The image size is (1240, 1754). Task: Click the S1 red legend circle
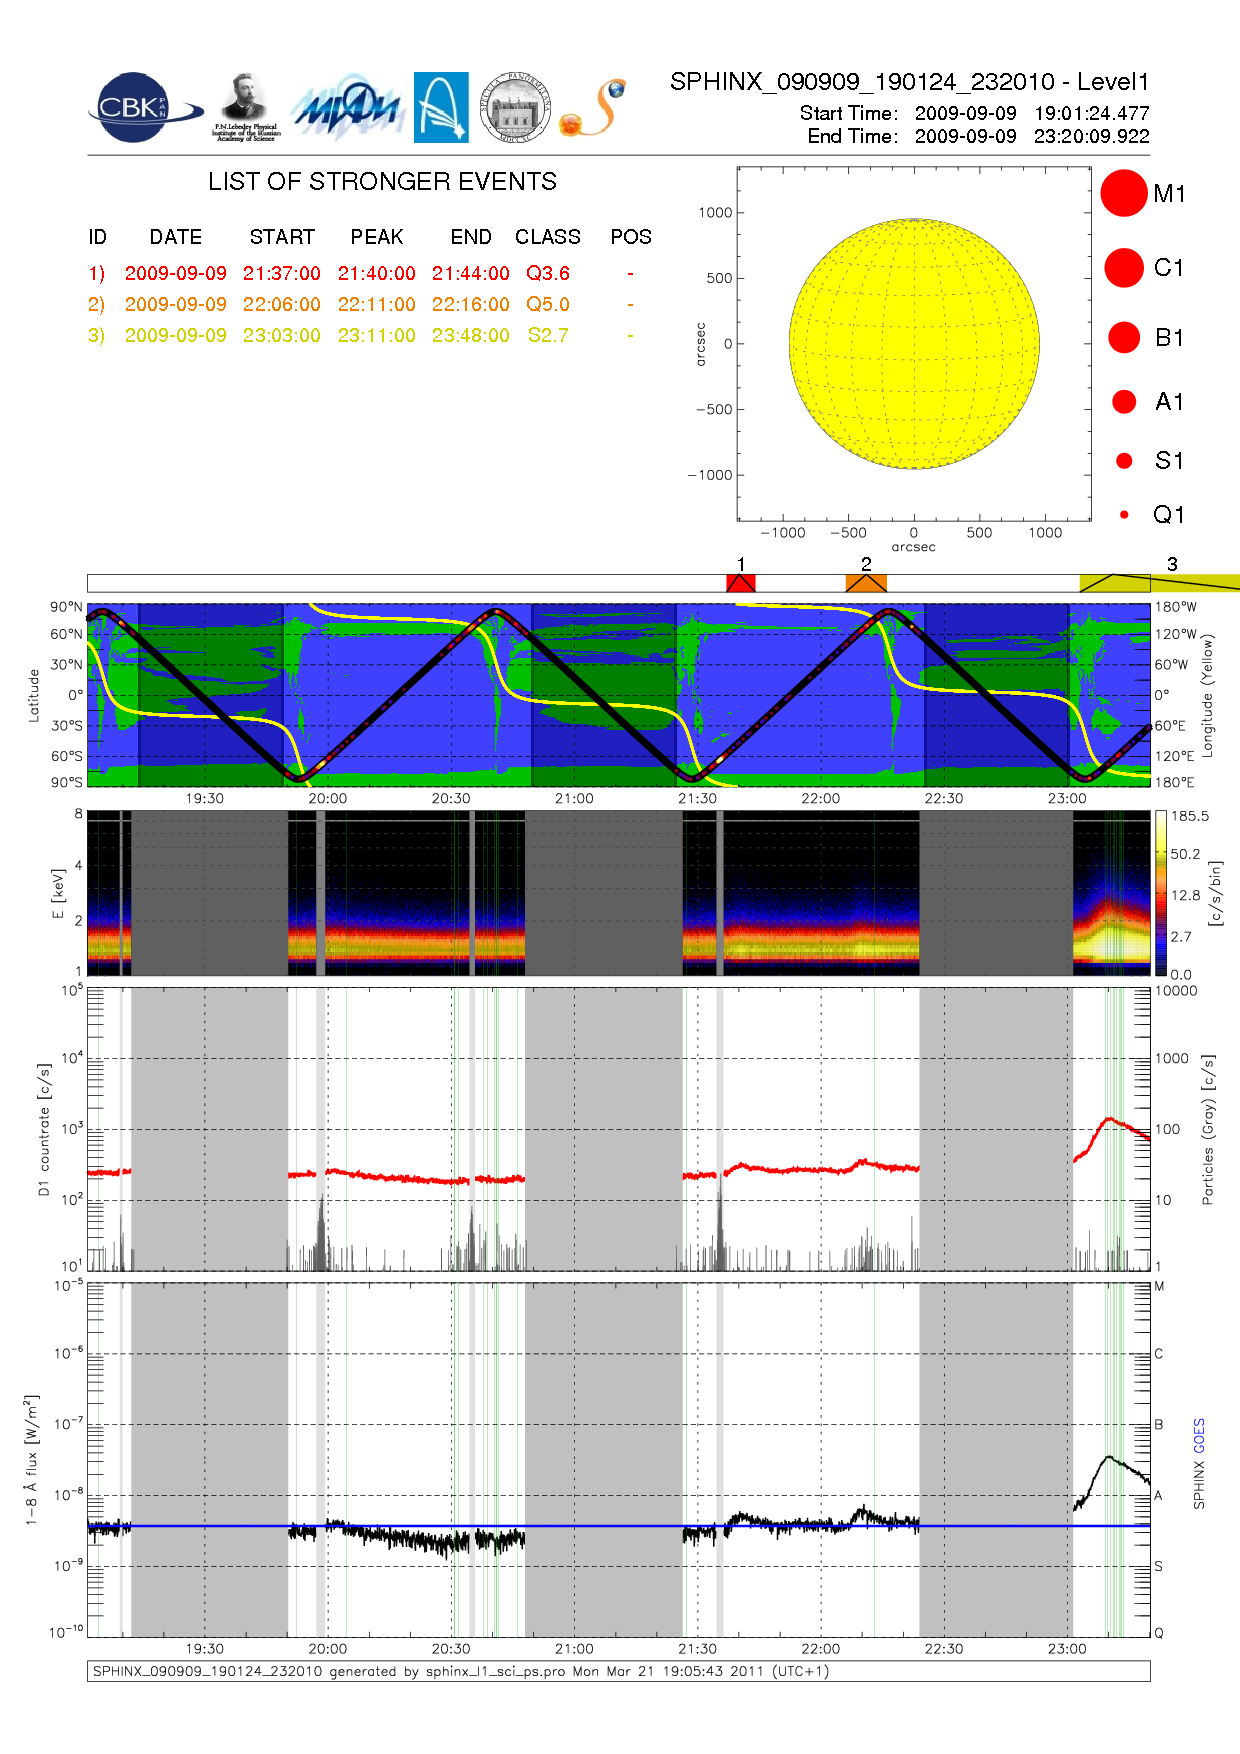(x=1124, y=460)
